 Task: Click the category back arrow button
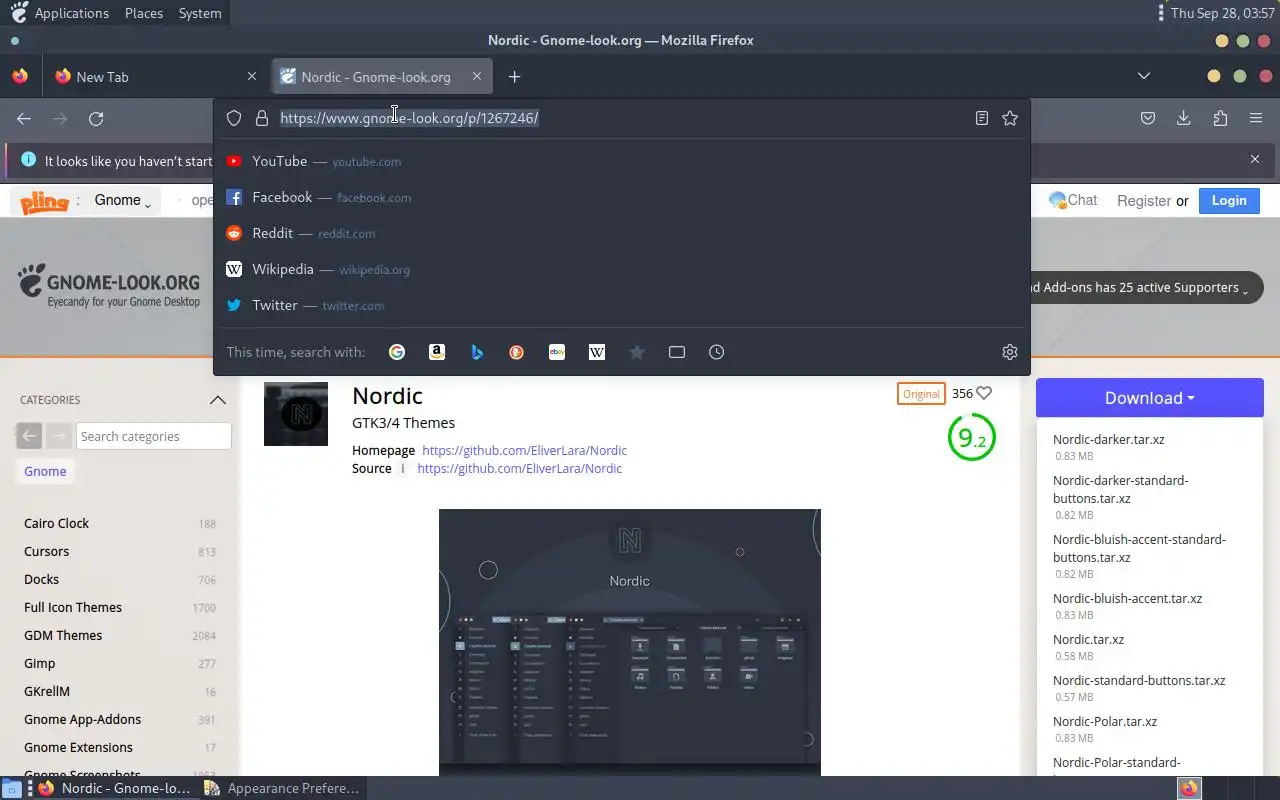(29, 436)
